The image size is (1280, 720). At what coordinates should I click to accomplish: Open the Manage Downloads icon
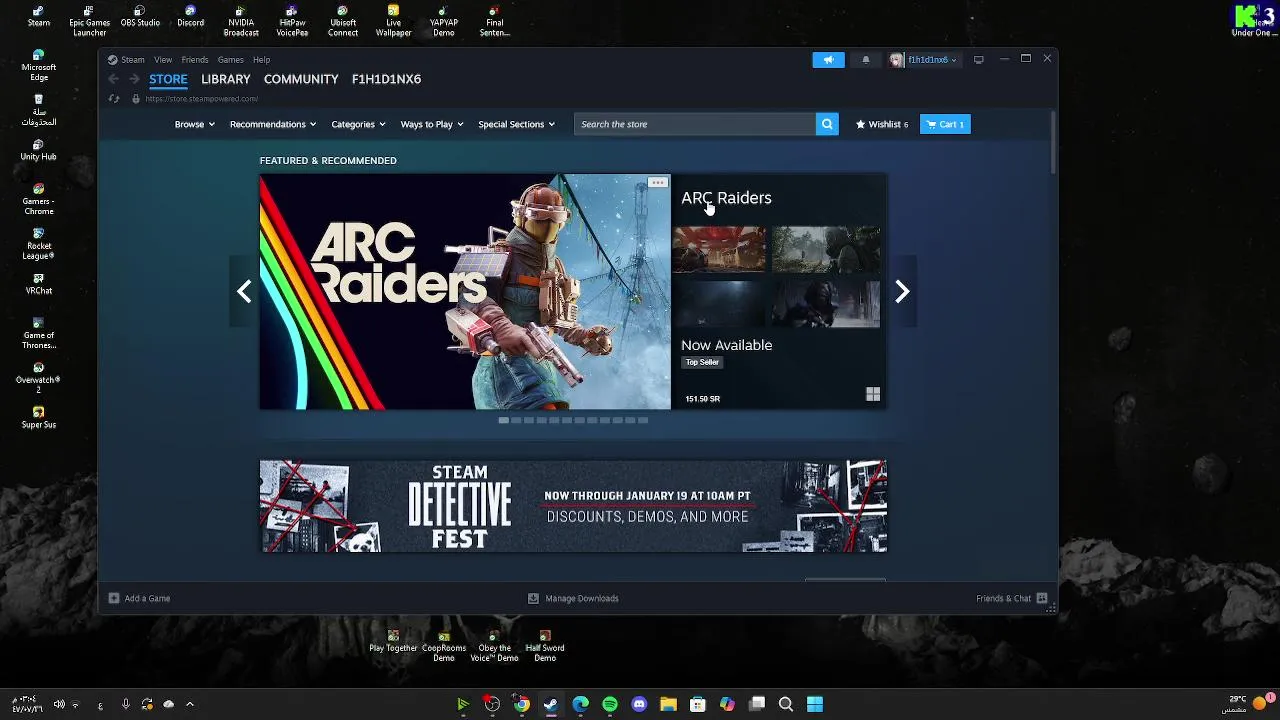point(533,598)
